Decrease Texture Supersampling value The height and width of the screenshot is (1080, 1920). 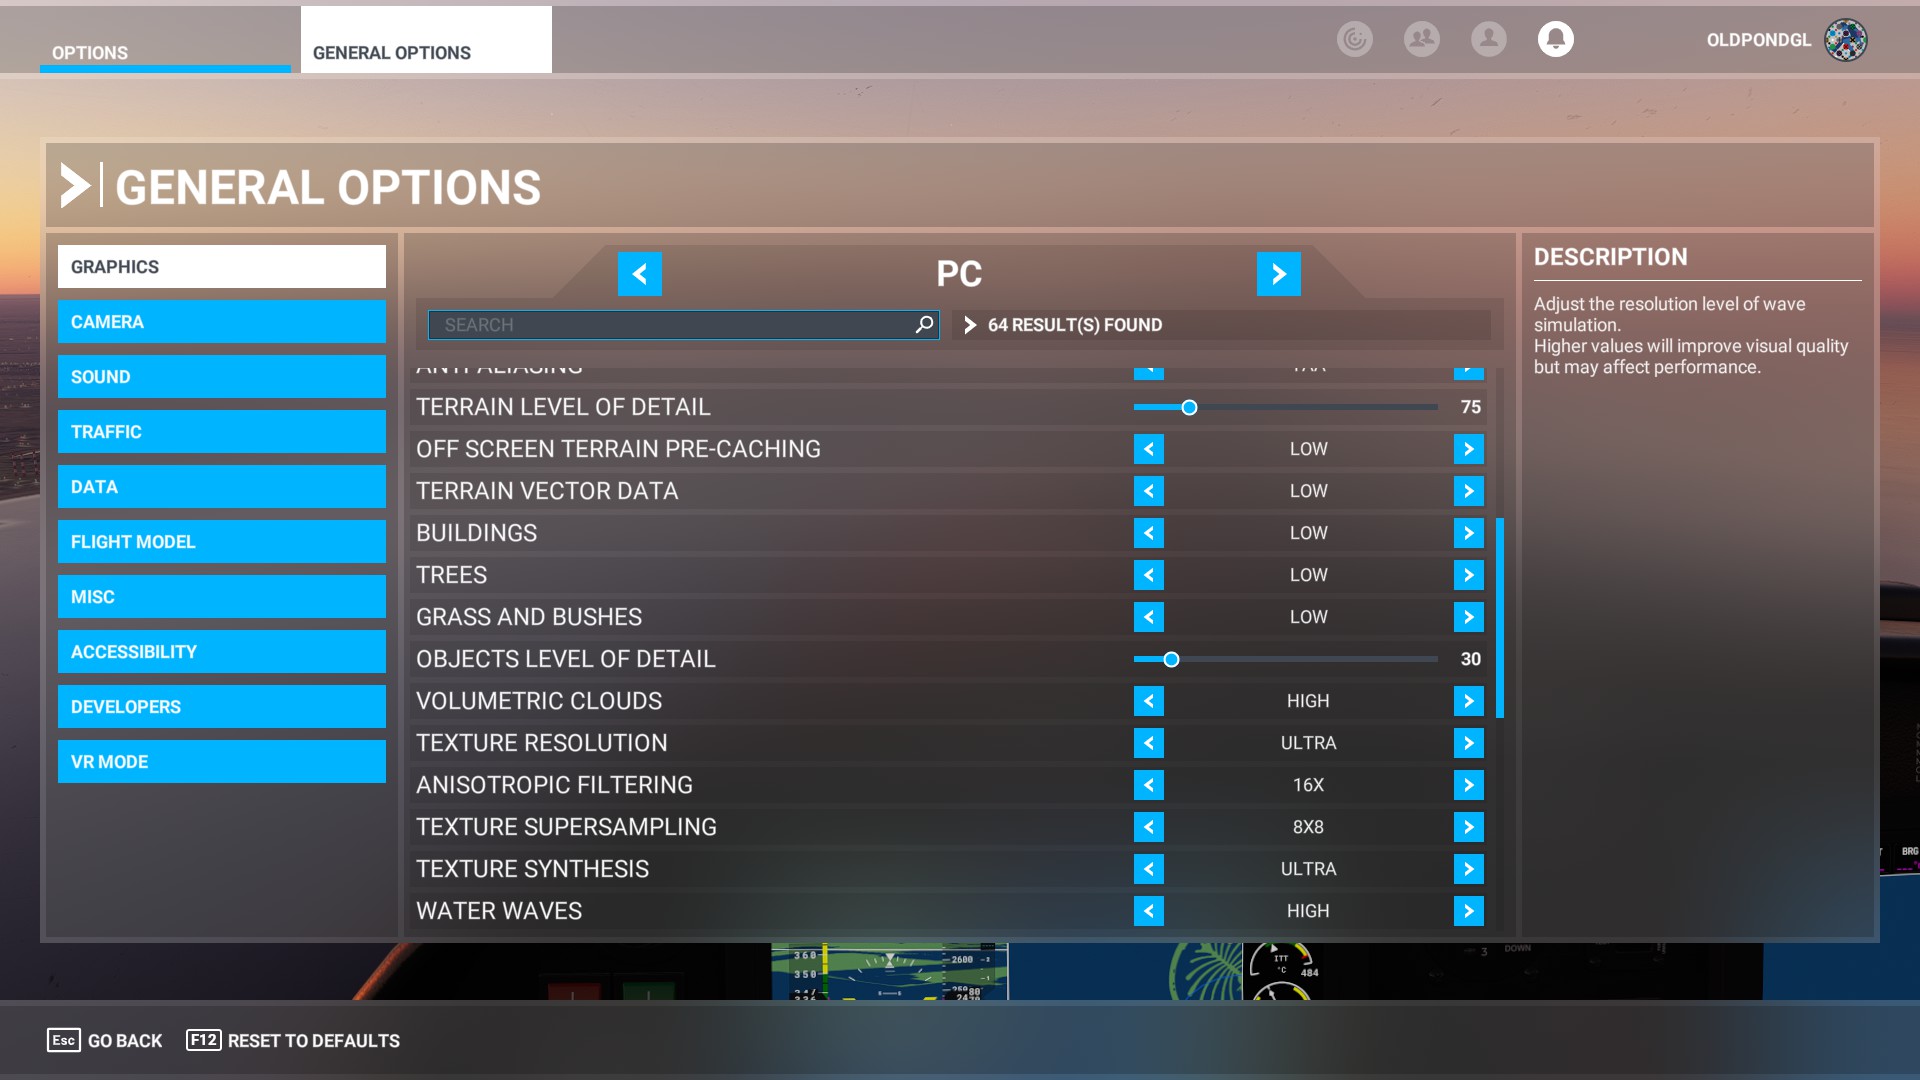1149,827
